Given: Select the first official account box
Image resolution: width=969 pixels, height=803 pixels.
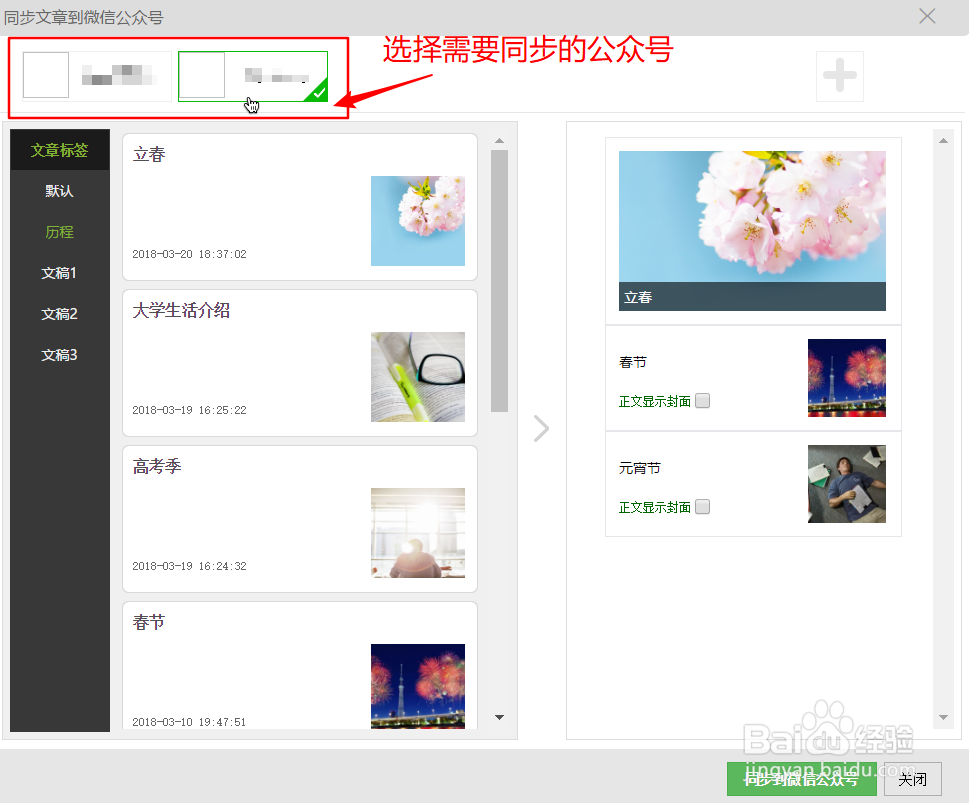Looking at the screenshot, I should coord(97,75).
